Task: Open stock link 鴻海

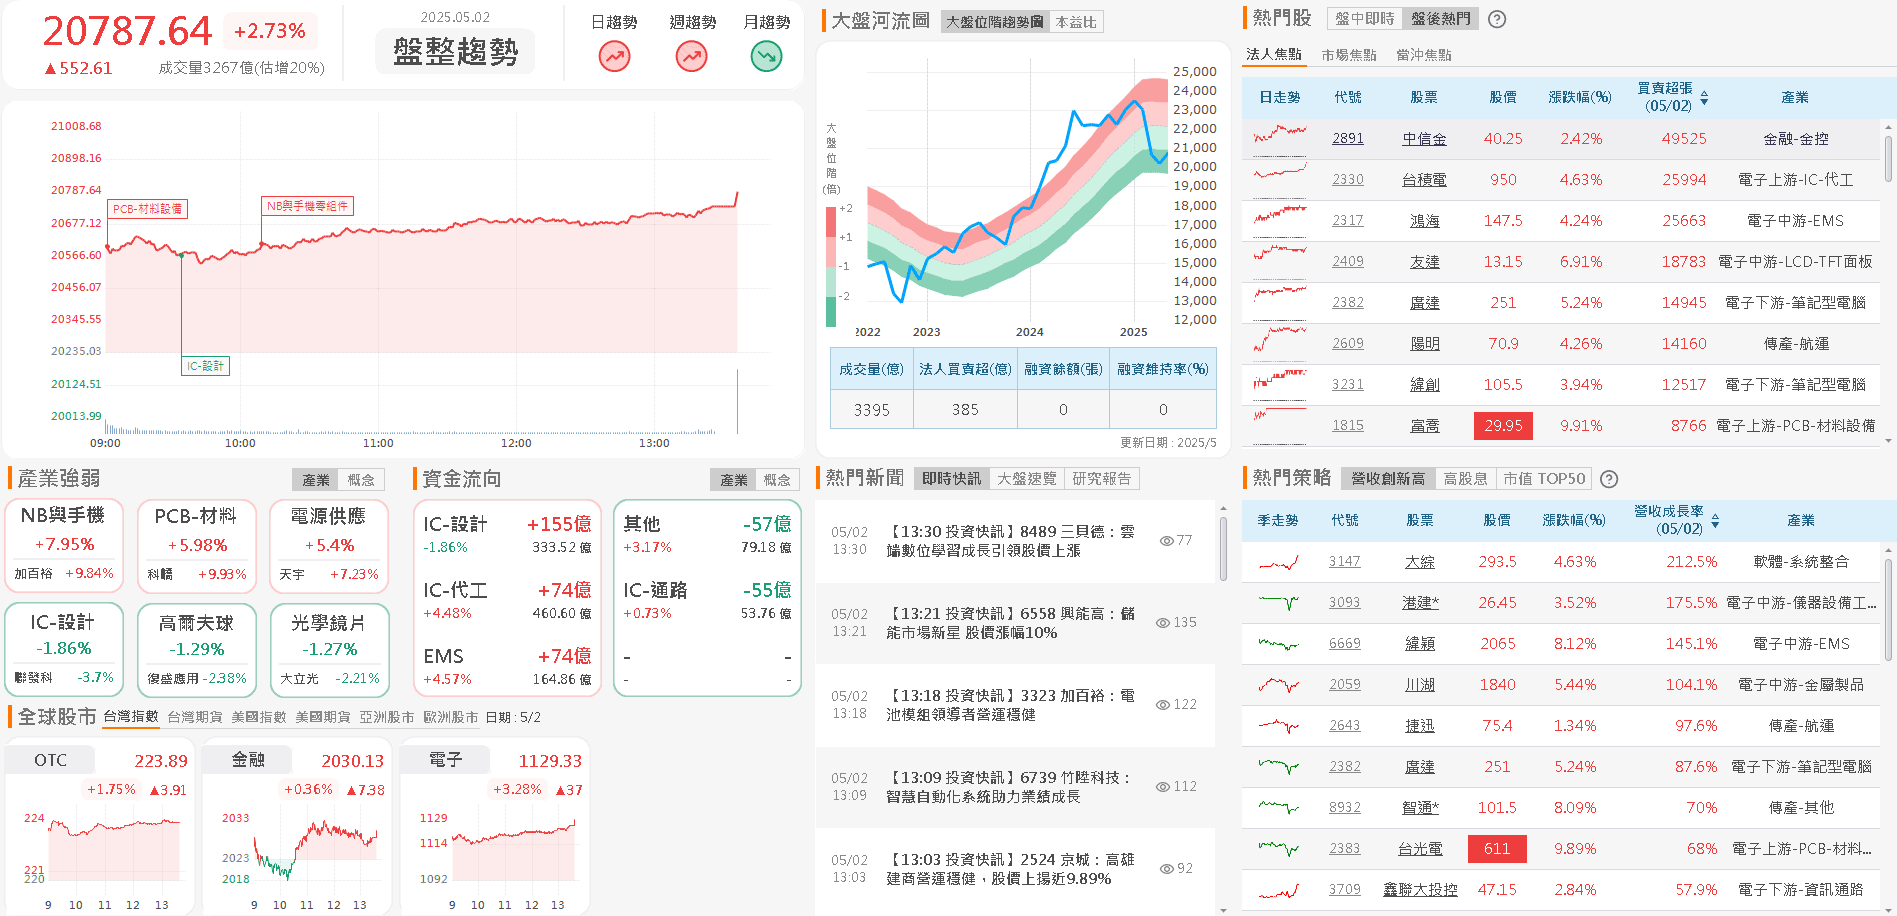Action: click(1424, 221)
